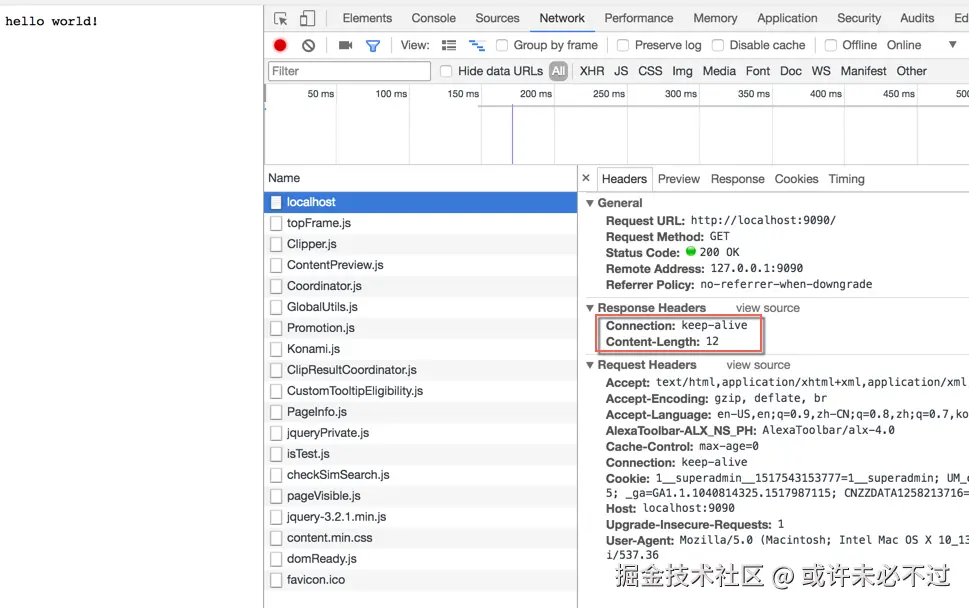Collapse the General section triangle

tap(590, 203)
